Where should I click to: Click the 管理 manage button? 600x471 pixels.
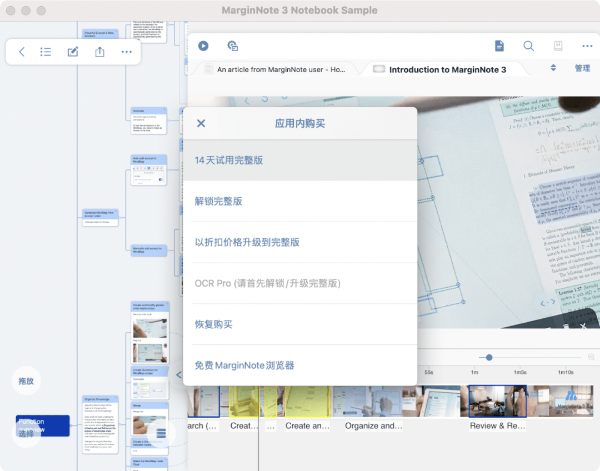click(582, 68)
